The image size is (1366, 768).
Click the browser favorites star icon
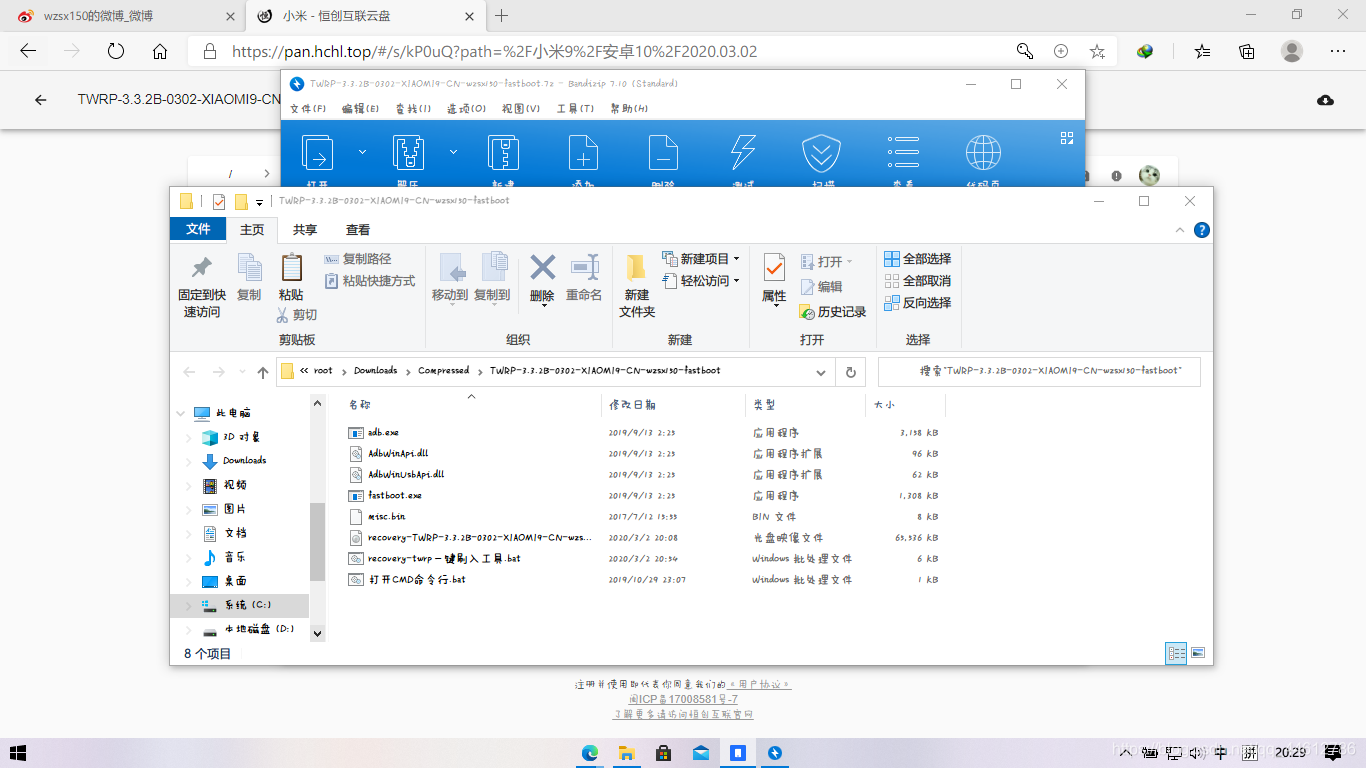(x=1097, y=51)
